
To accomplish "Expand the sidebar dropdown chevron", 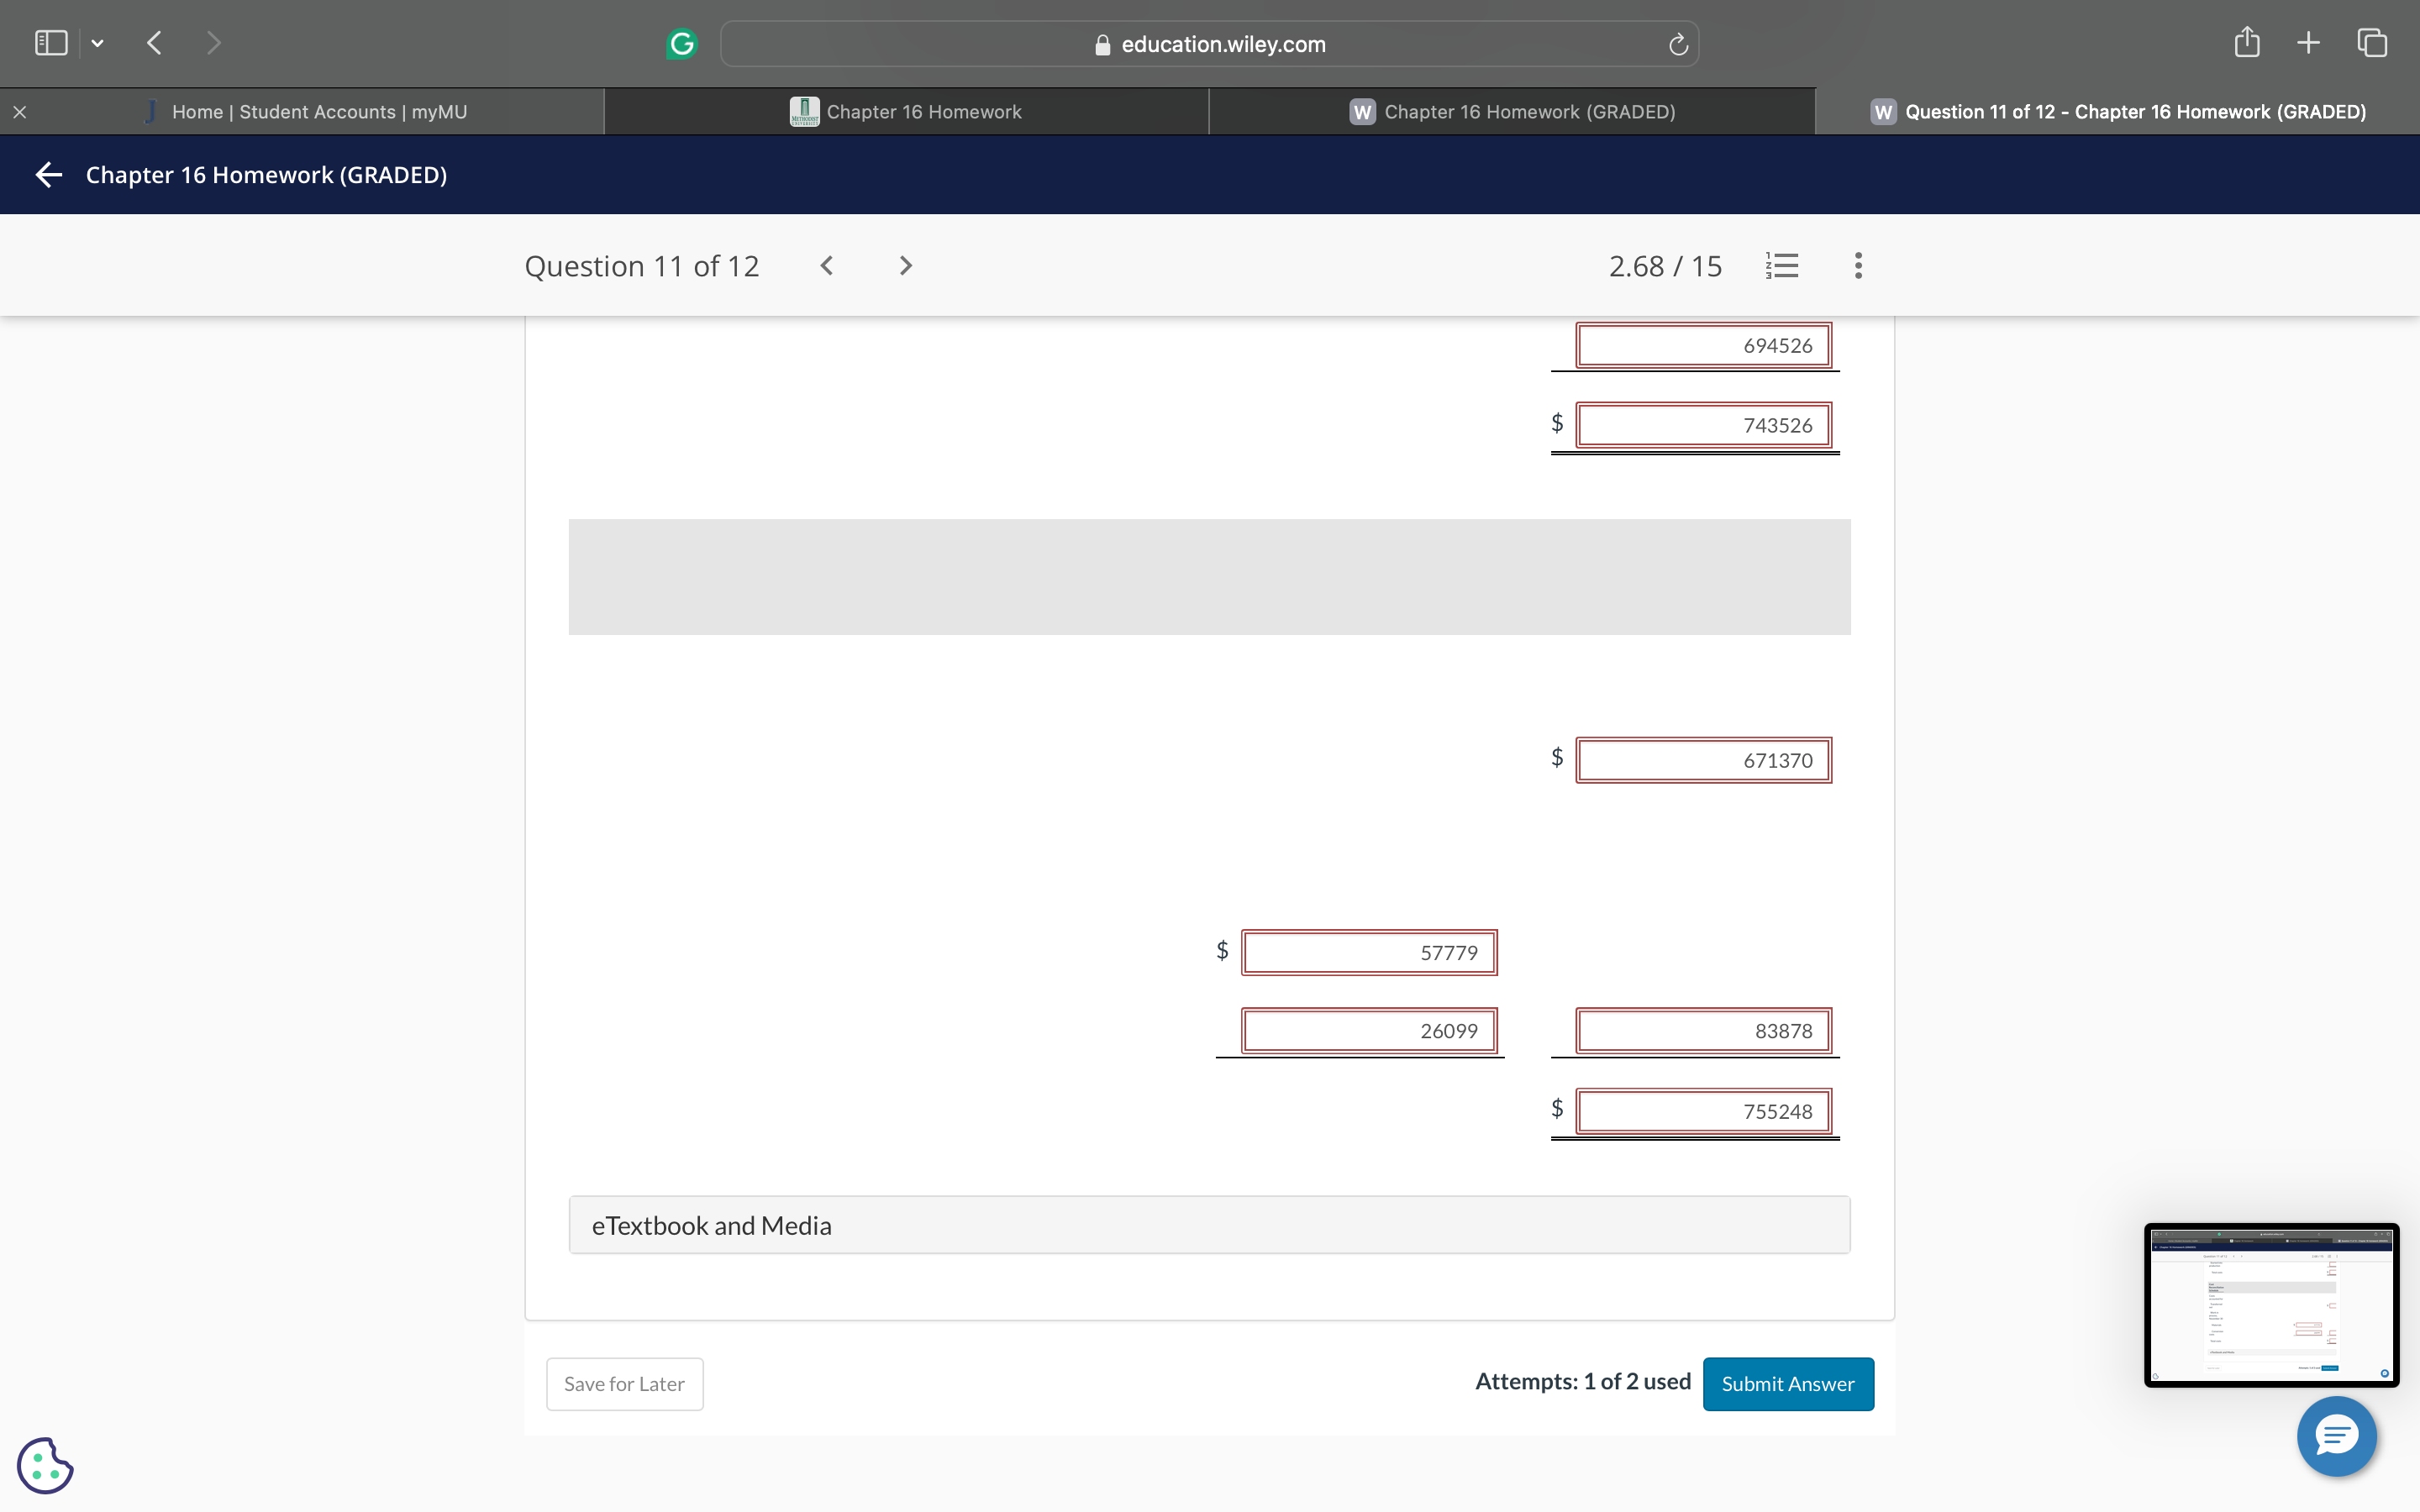I will pos(97,43).
